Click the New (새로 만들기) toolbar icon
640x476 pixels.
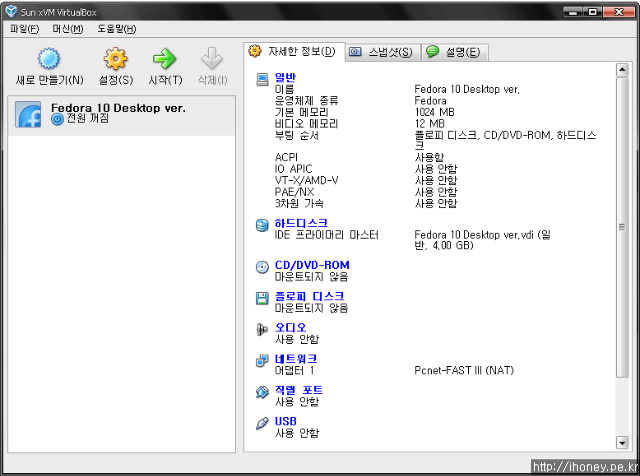(x=49, y=58)
